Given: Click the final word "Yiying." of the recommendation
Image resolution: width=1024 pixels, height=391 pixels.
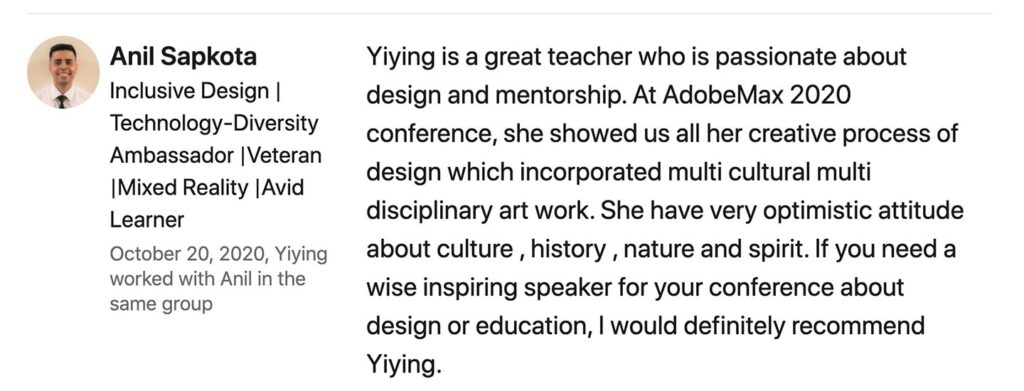Looking at the screenshot, I should pos(404,365).
